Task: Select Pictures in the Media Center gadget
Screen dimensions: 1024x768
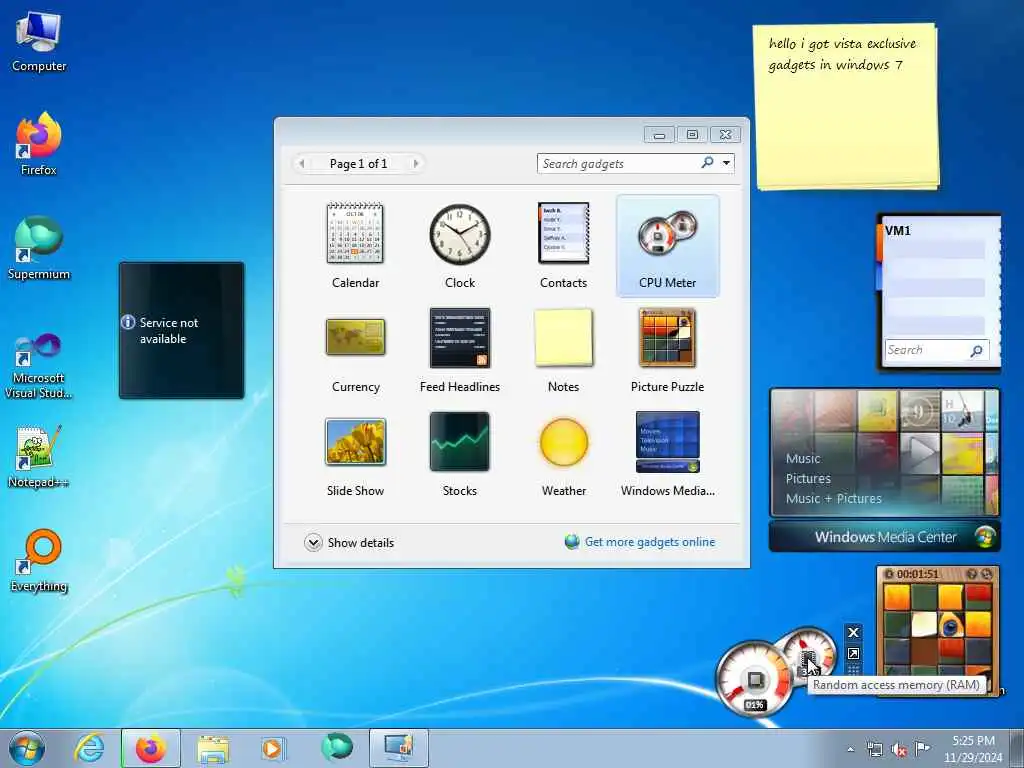Action: click(808, 479)
